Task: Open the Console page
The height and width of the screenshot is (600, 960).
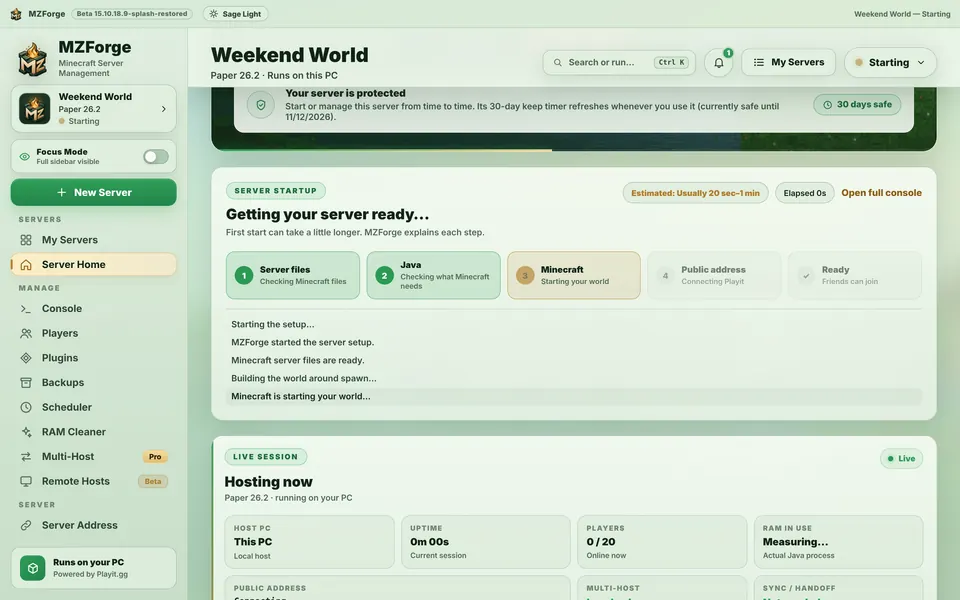Action: (x=94, y=309)
